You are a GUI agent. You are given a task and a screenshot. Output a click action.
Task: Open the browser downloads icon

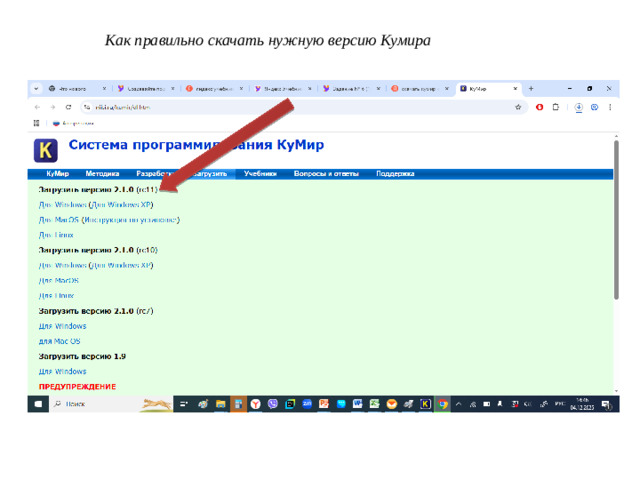[x=578, y=107]
